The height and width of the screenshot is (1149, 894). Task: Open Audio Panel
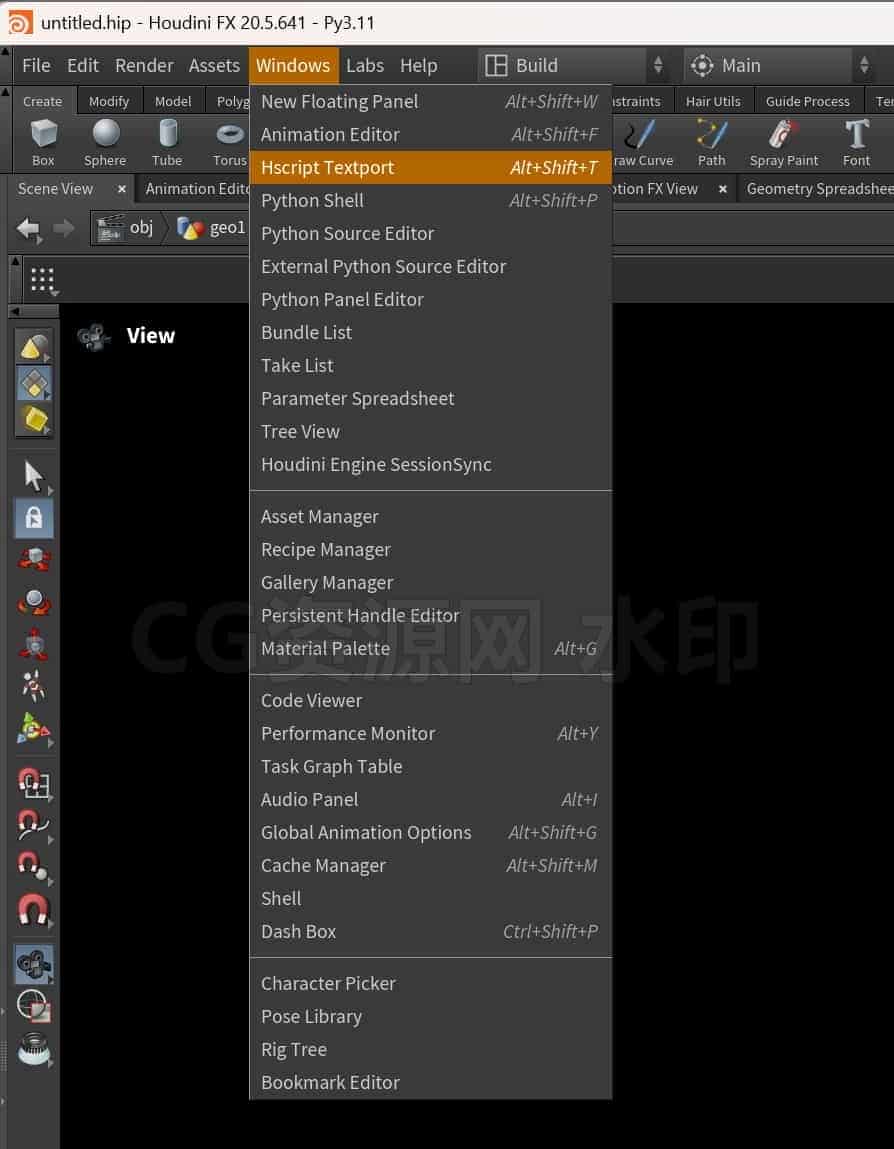click(431, 799)
